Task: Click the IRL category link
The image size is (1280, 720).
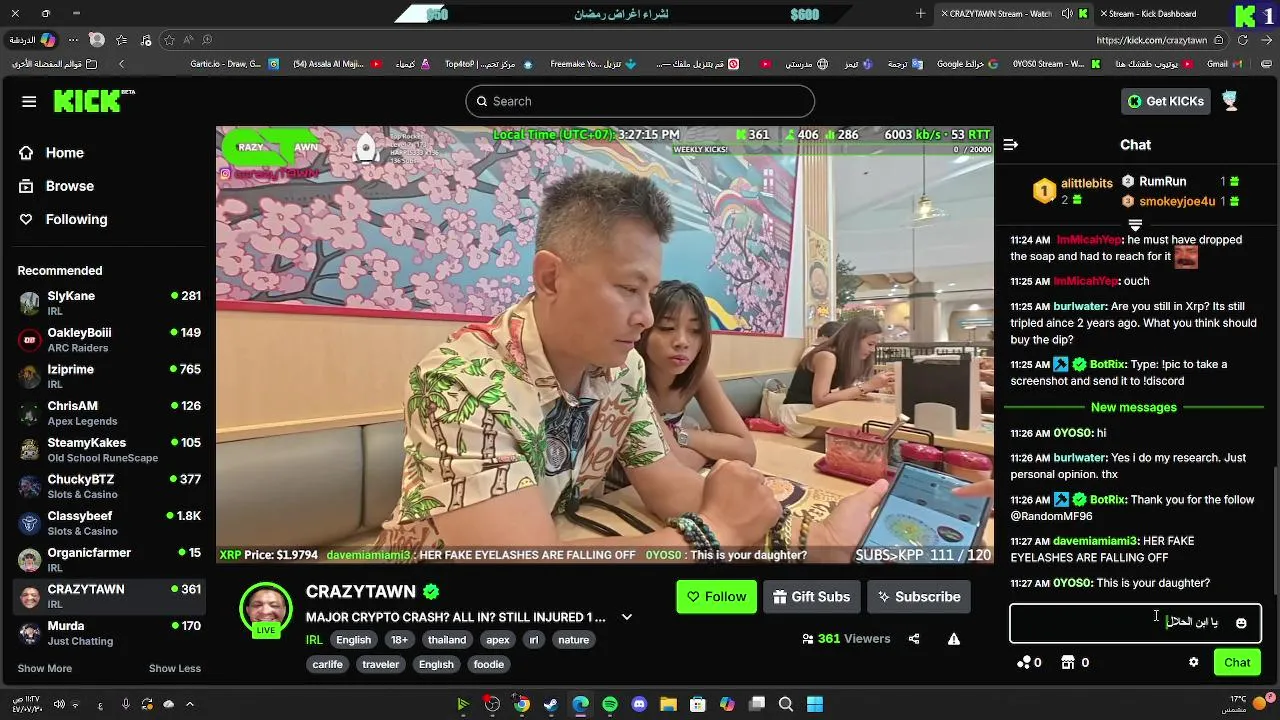Action: (x=314, y=640)
